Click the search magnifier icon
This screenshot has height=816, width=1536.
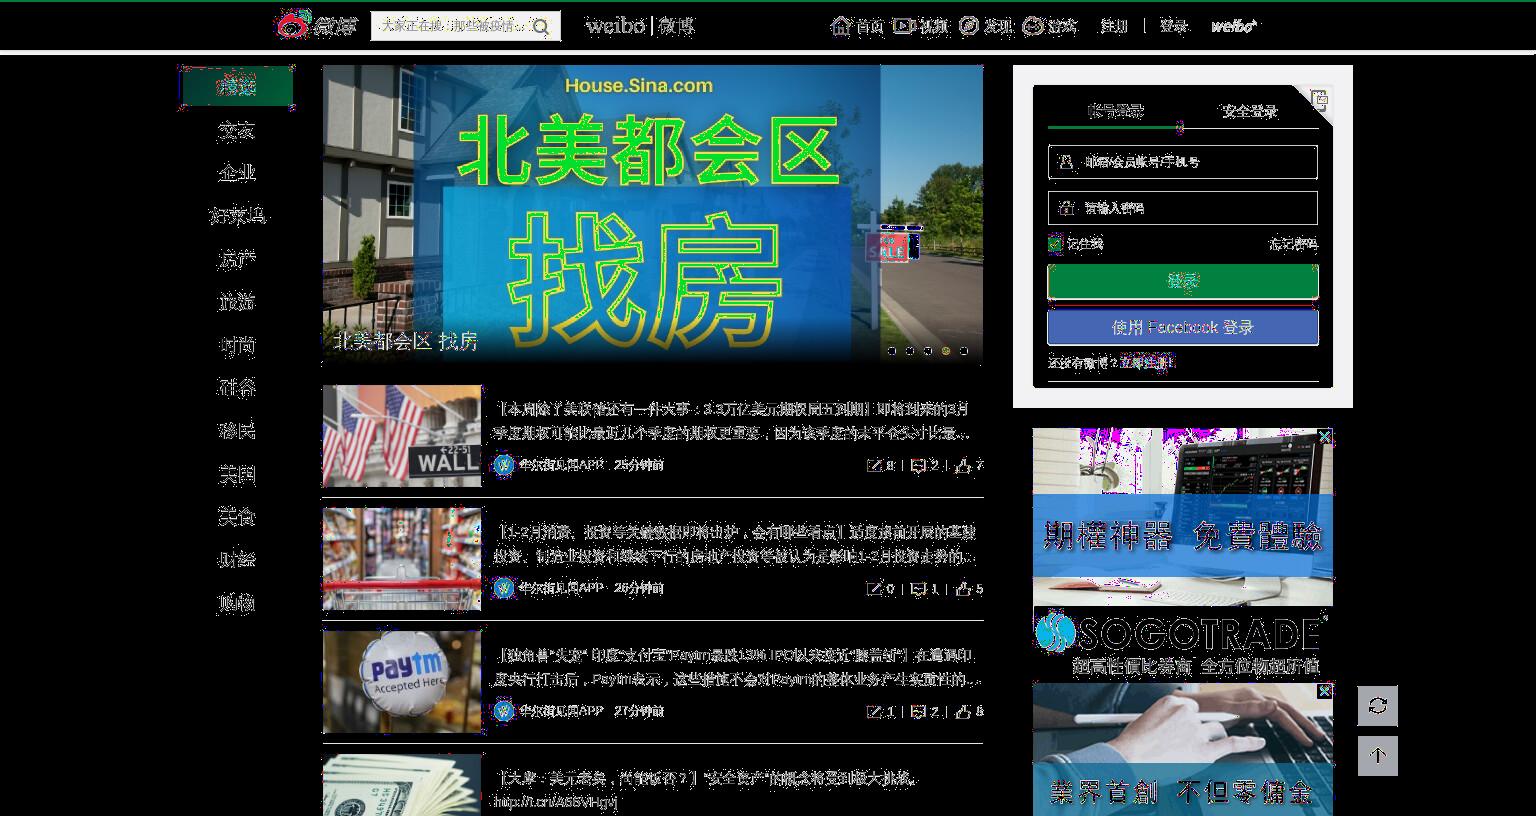tap(541, 27)
